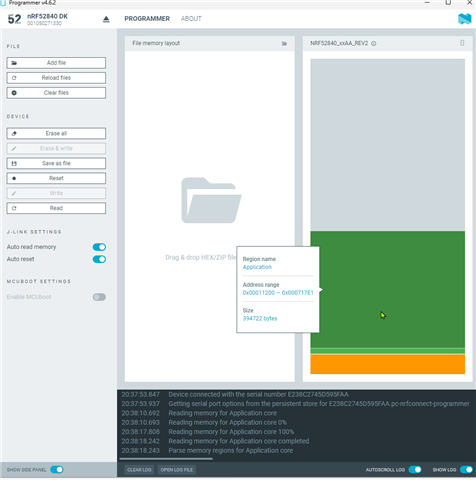Click the 'Drag & drop HEX/ZIP file' text

[201, 257]
